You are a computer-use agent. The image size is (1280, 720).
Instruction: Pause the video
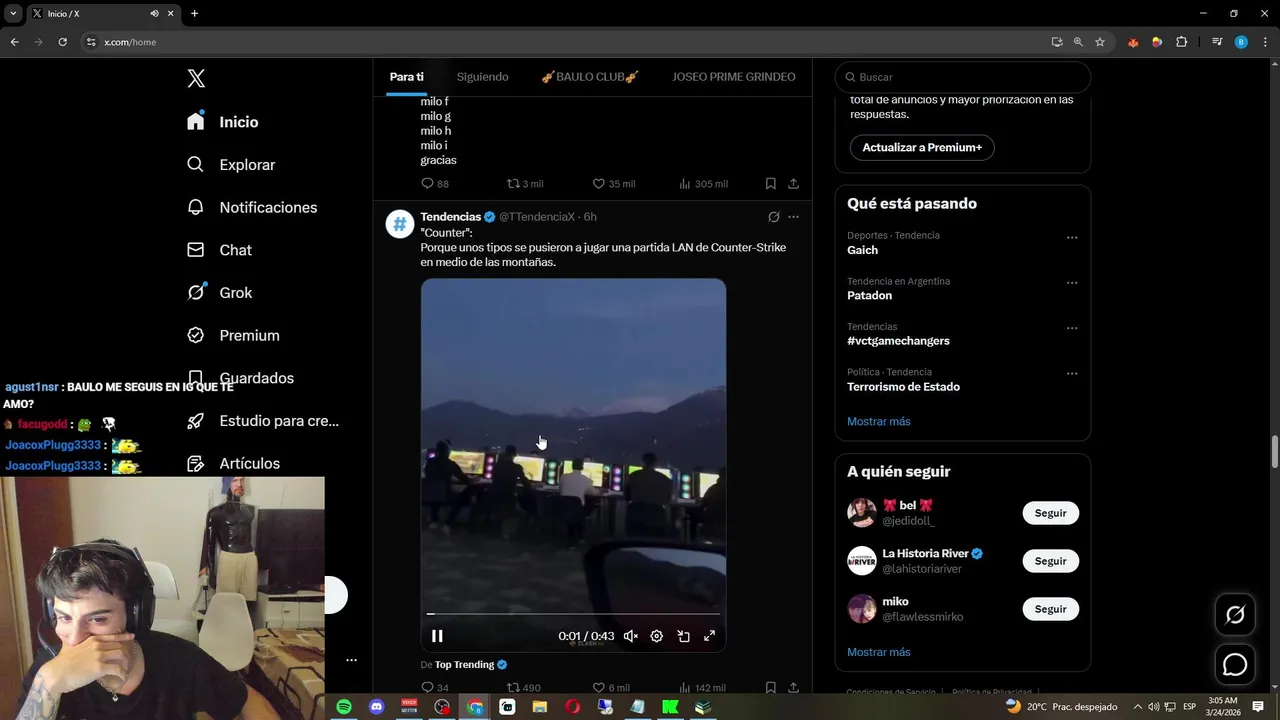pos(437,636)
